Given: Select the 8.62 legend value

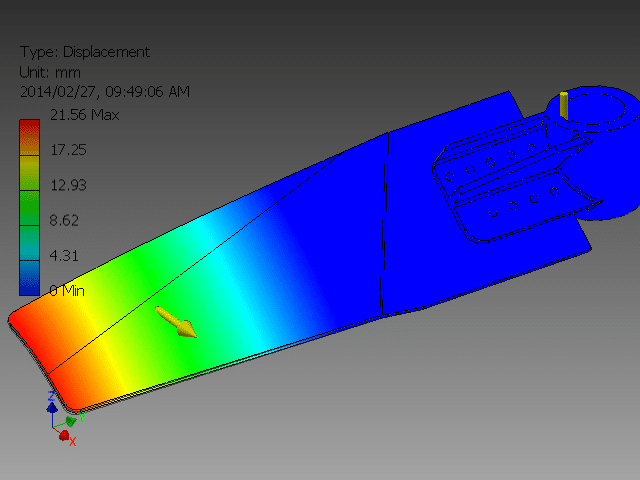Looking at the screenshot, I should tap(65, 220).
